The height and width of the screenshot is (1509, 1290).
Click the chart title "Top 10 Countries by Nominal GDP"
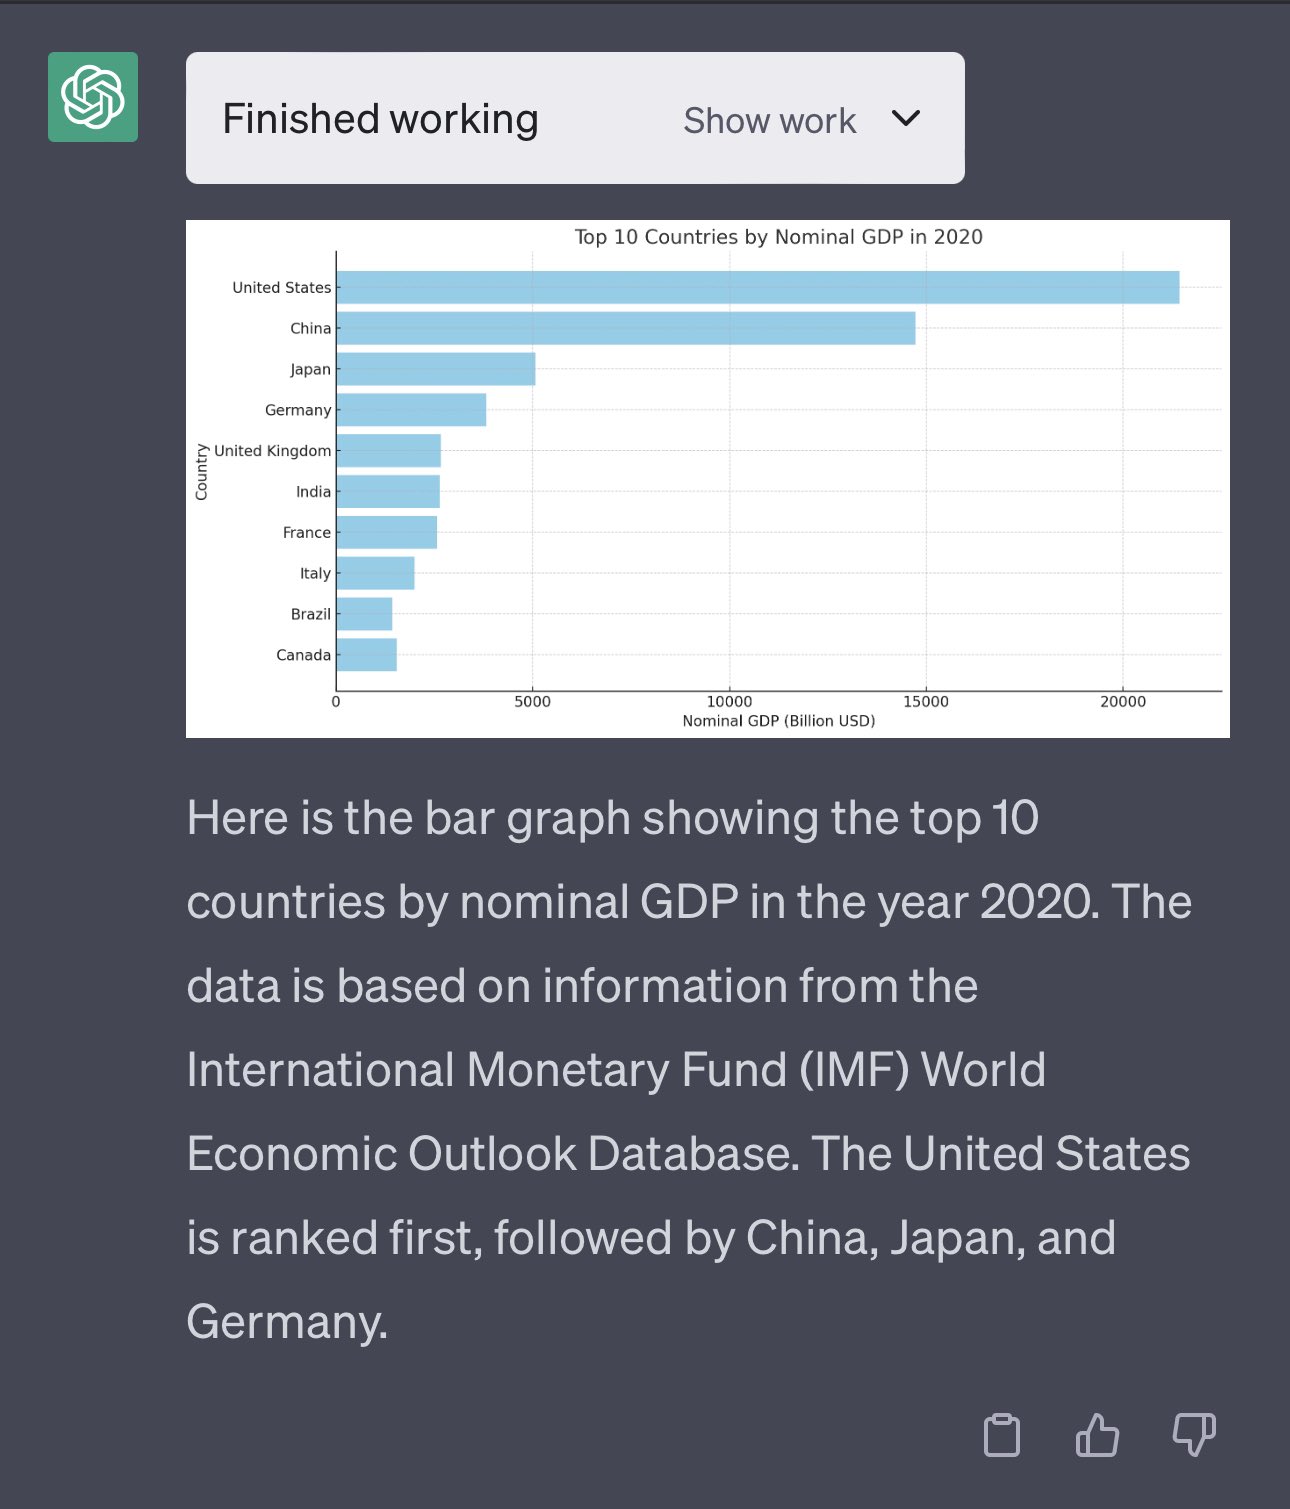click(778, 237)
